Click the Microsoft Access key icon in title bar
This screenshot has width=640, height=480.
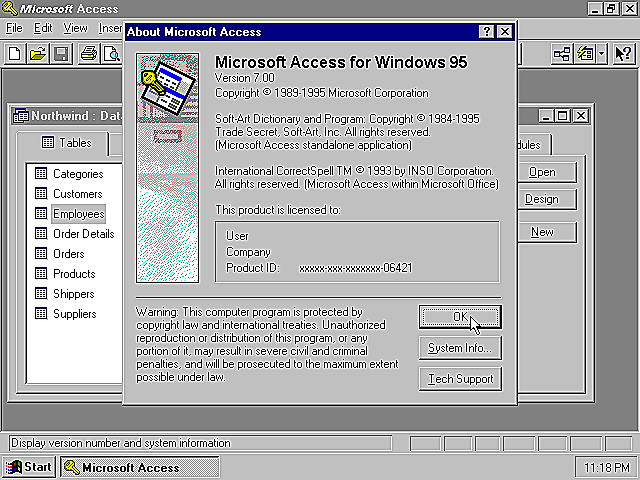click(x=9, y=8)
